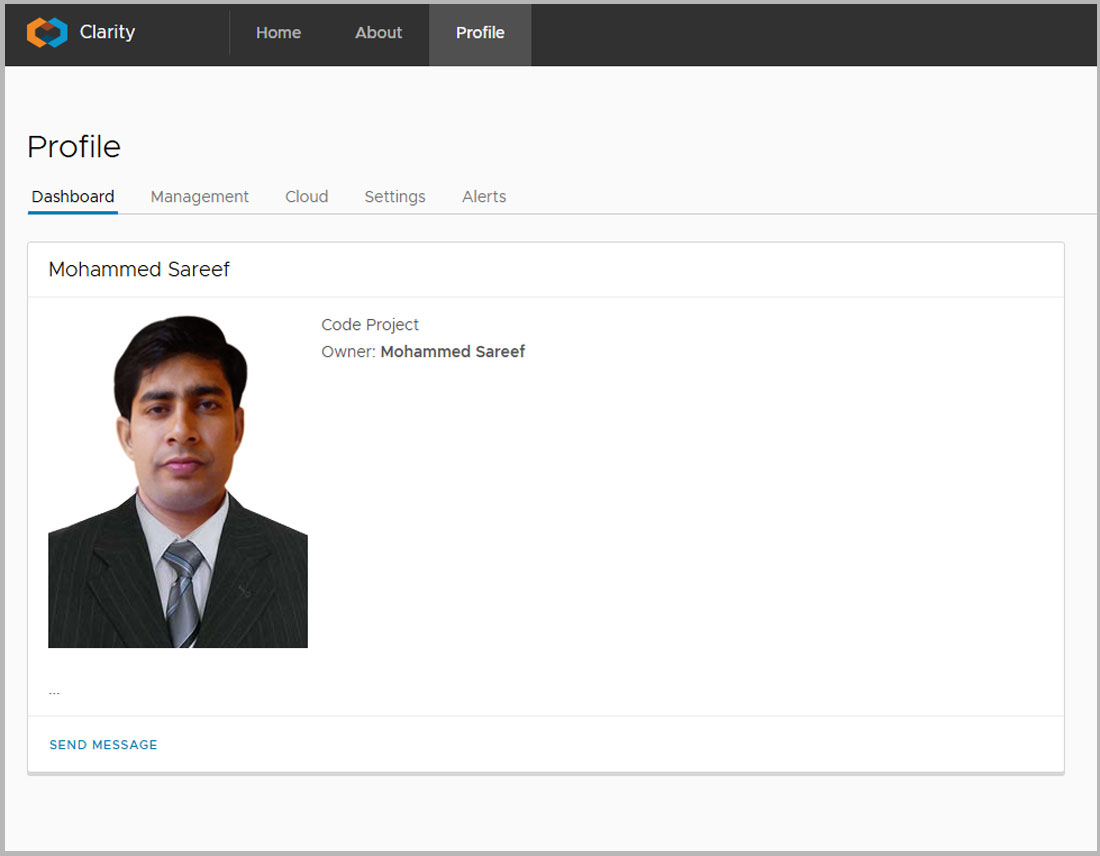Screen dimensions: 1100x856
Task: Click the Clarity brand name text
Action: tap(107, 32)
